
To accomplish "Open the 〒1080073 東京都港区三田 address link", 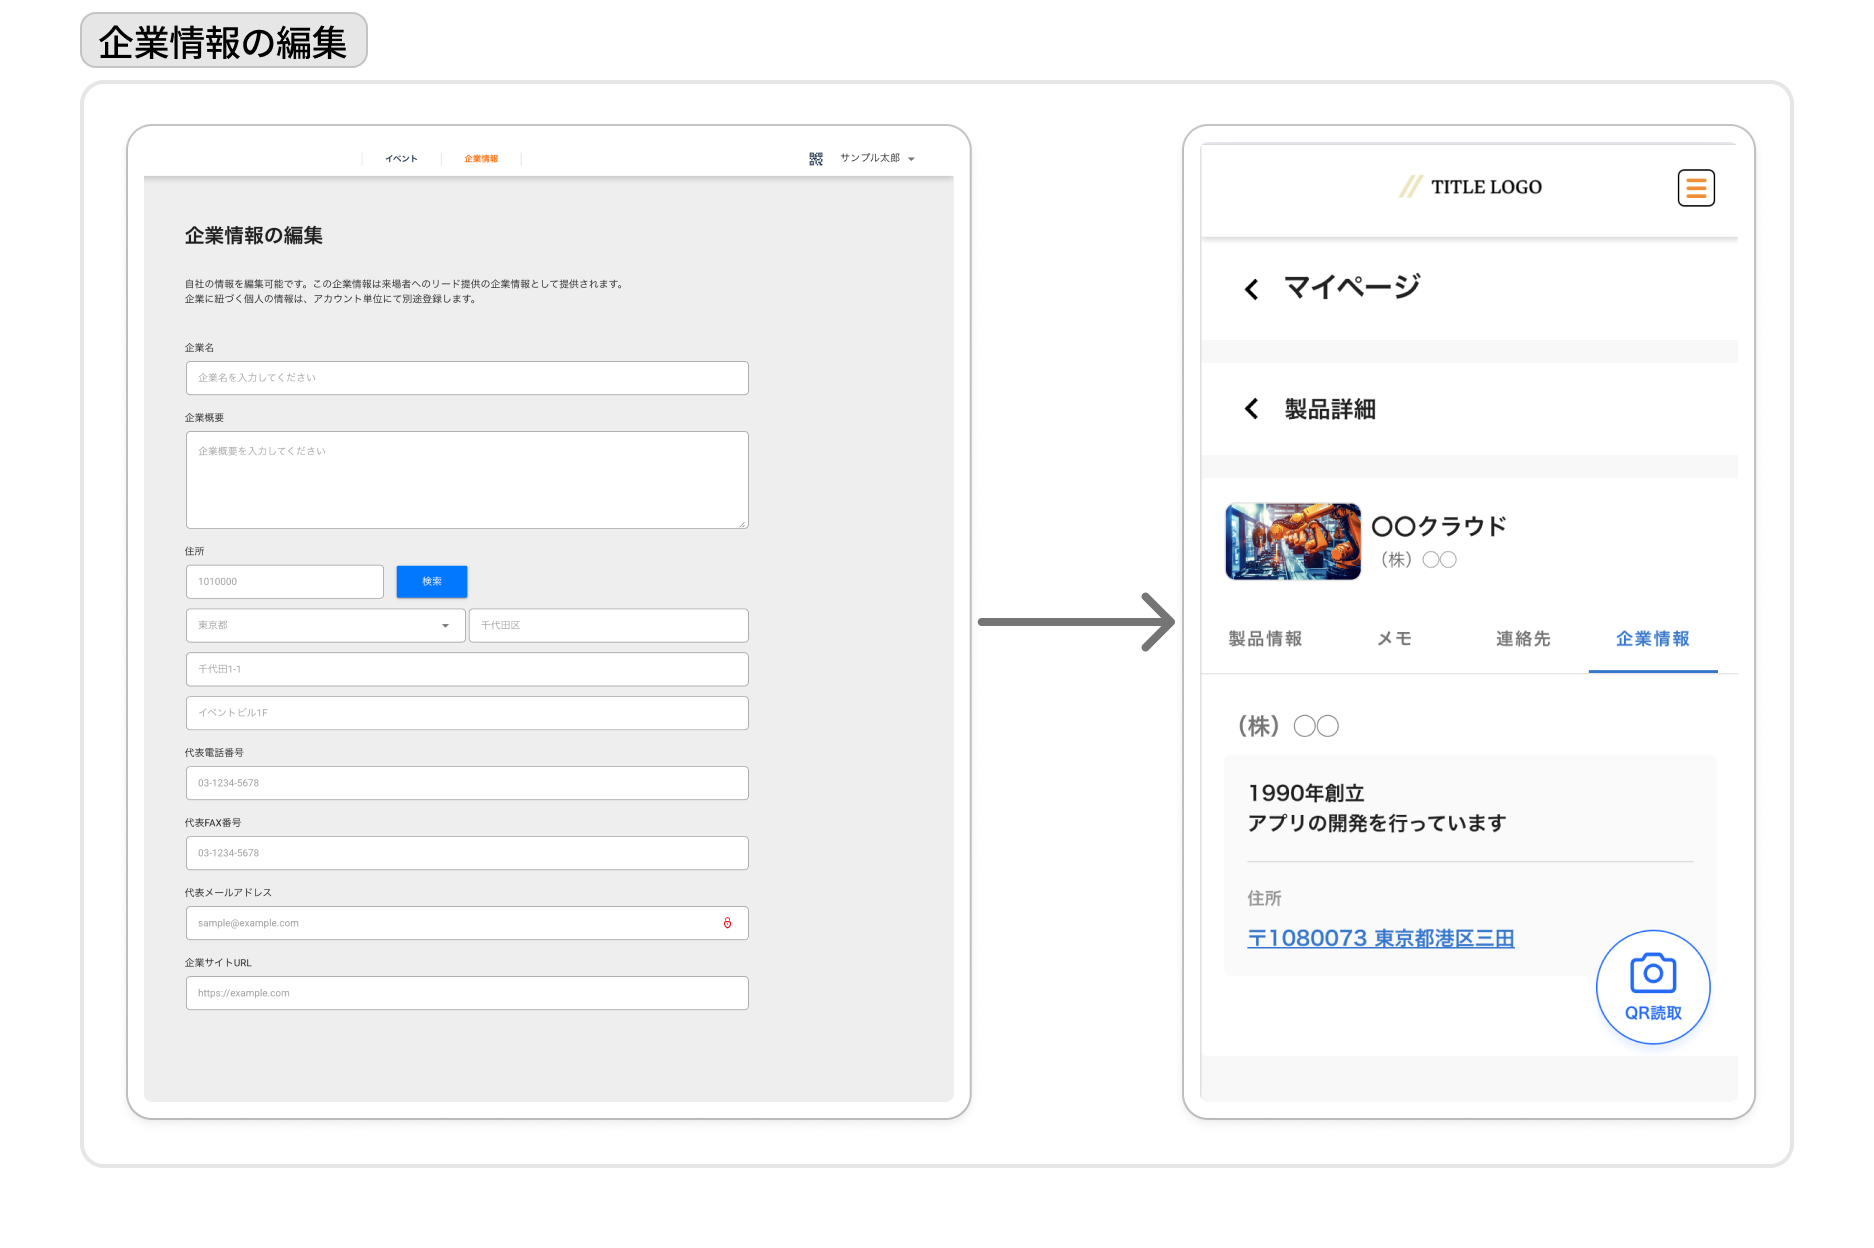I will pyautogui.click(x=1381, y=938).
